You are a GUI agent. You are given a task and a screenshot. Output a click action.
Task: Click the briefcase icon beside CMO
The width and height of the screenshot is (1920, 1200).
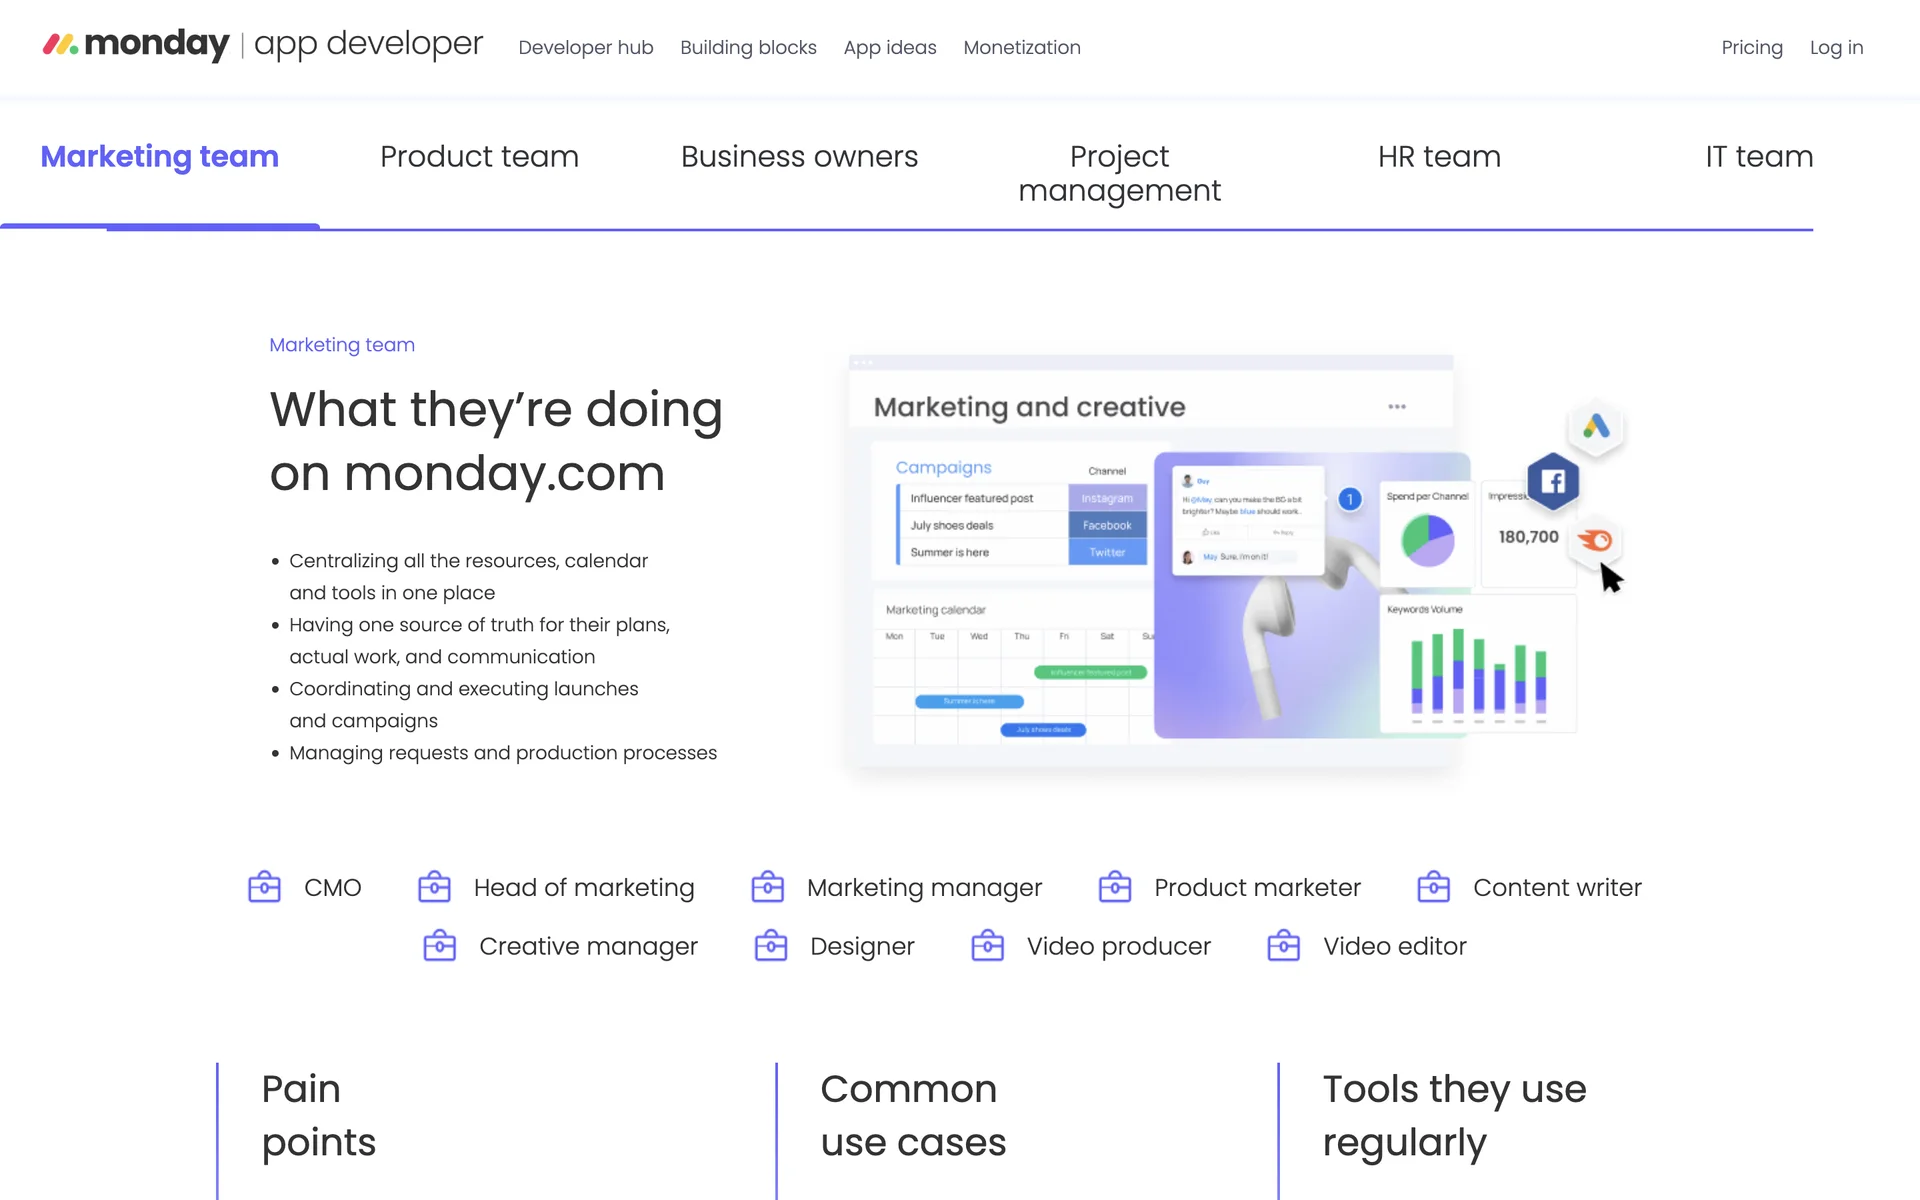(264, 887)
